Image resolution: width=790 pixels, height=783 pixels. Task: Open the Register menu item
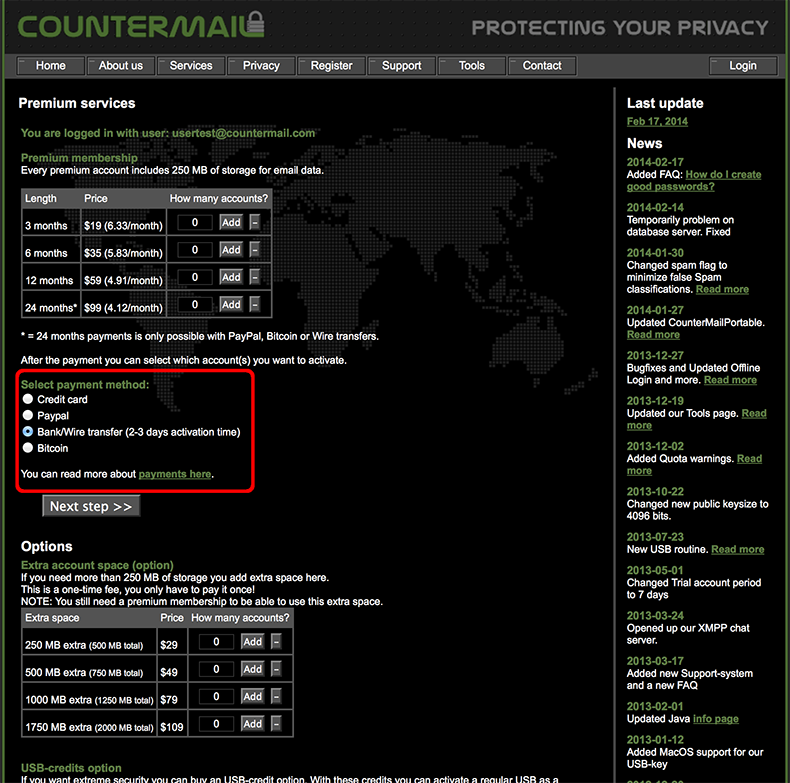[332, 66]
